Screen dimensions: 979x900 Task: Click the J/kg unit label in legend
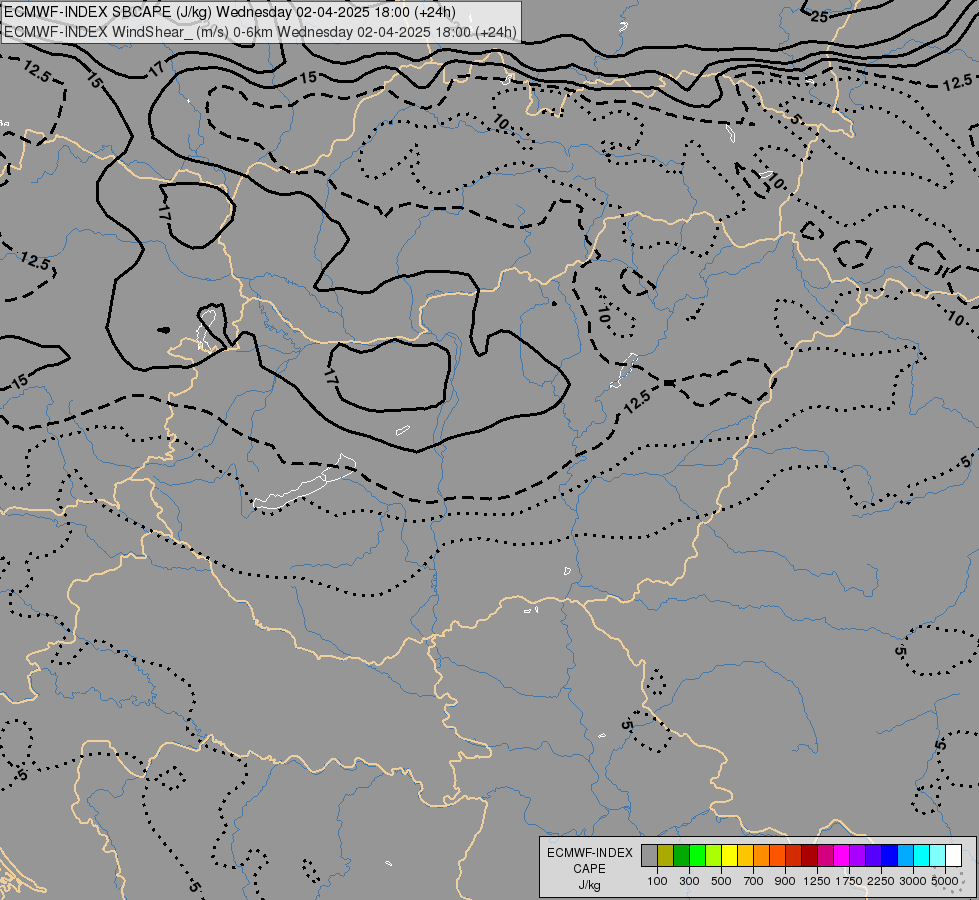[589, 886]
